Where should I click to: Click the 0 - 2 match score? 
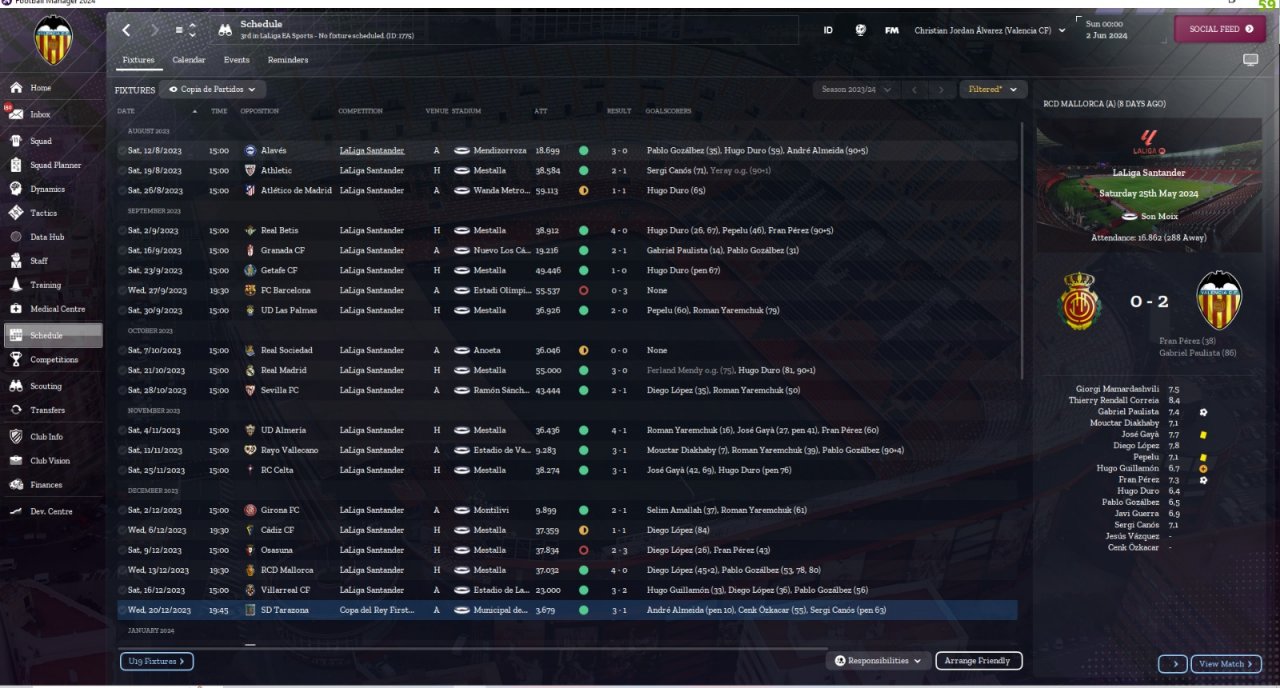point(1148,301)
